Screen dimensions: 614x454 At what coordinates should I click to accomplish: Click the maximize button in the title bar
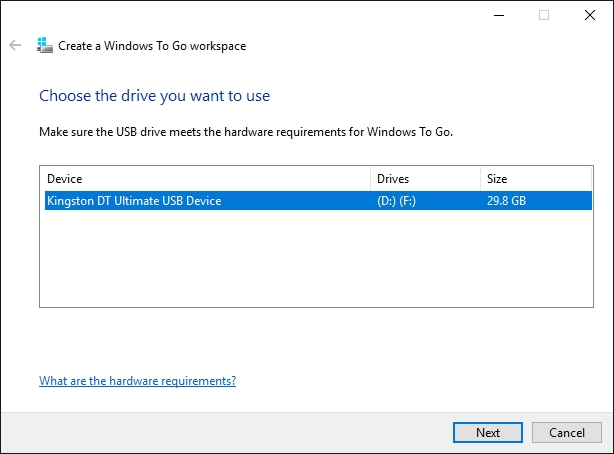pyautogui.click(x=544, y=15)
